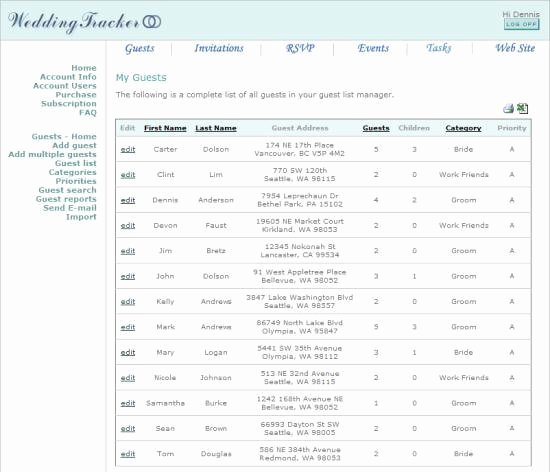Click the '19605 NE Market Court' address

pos(300,221)
